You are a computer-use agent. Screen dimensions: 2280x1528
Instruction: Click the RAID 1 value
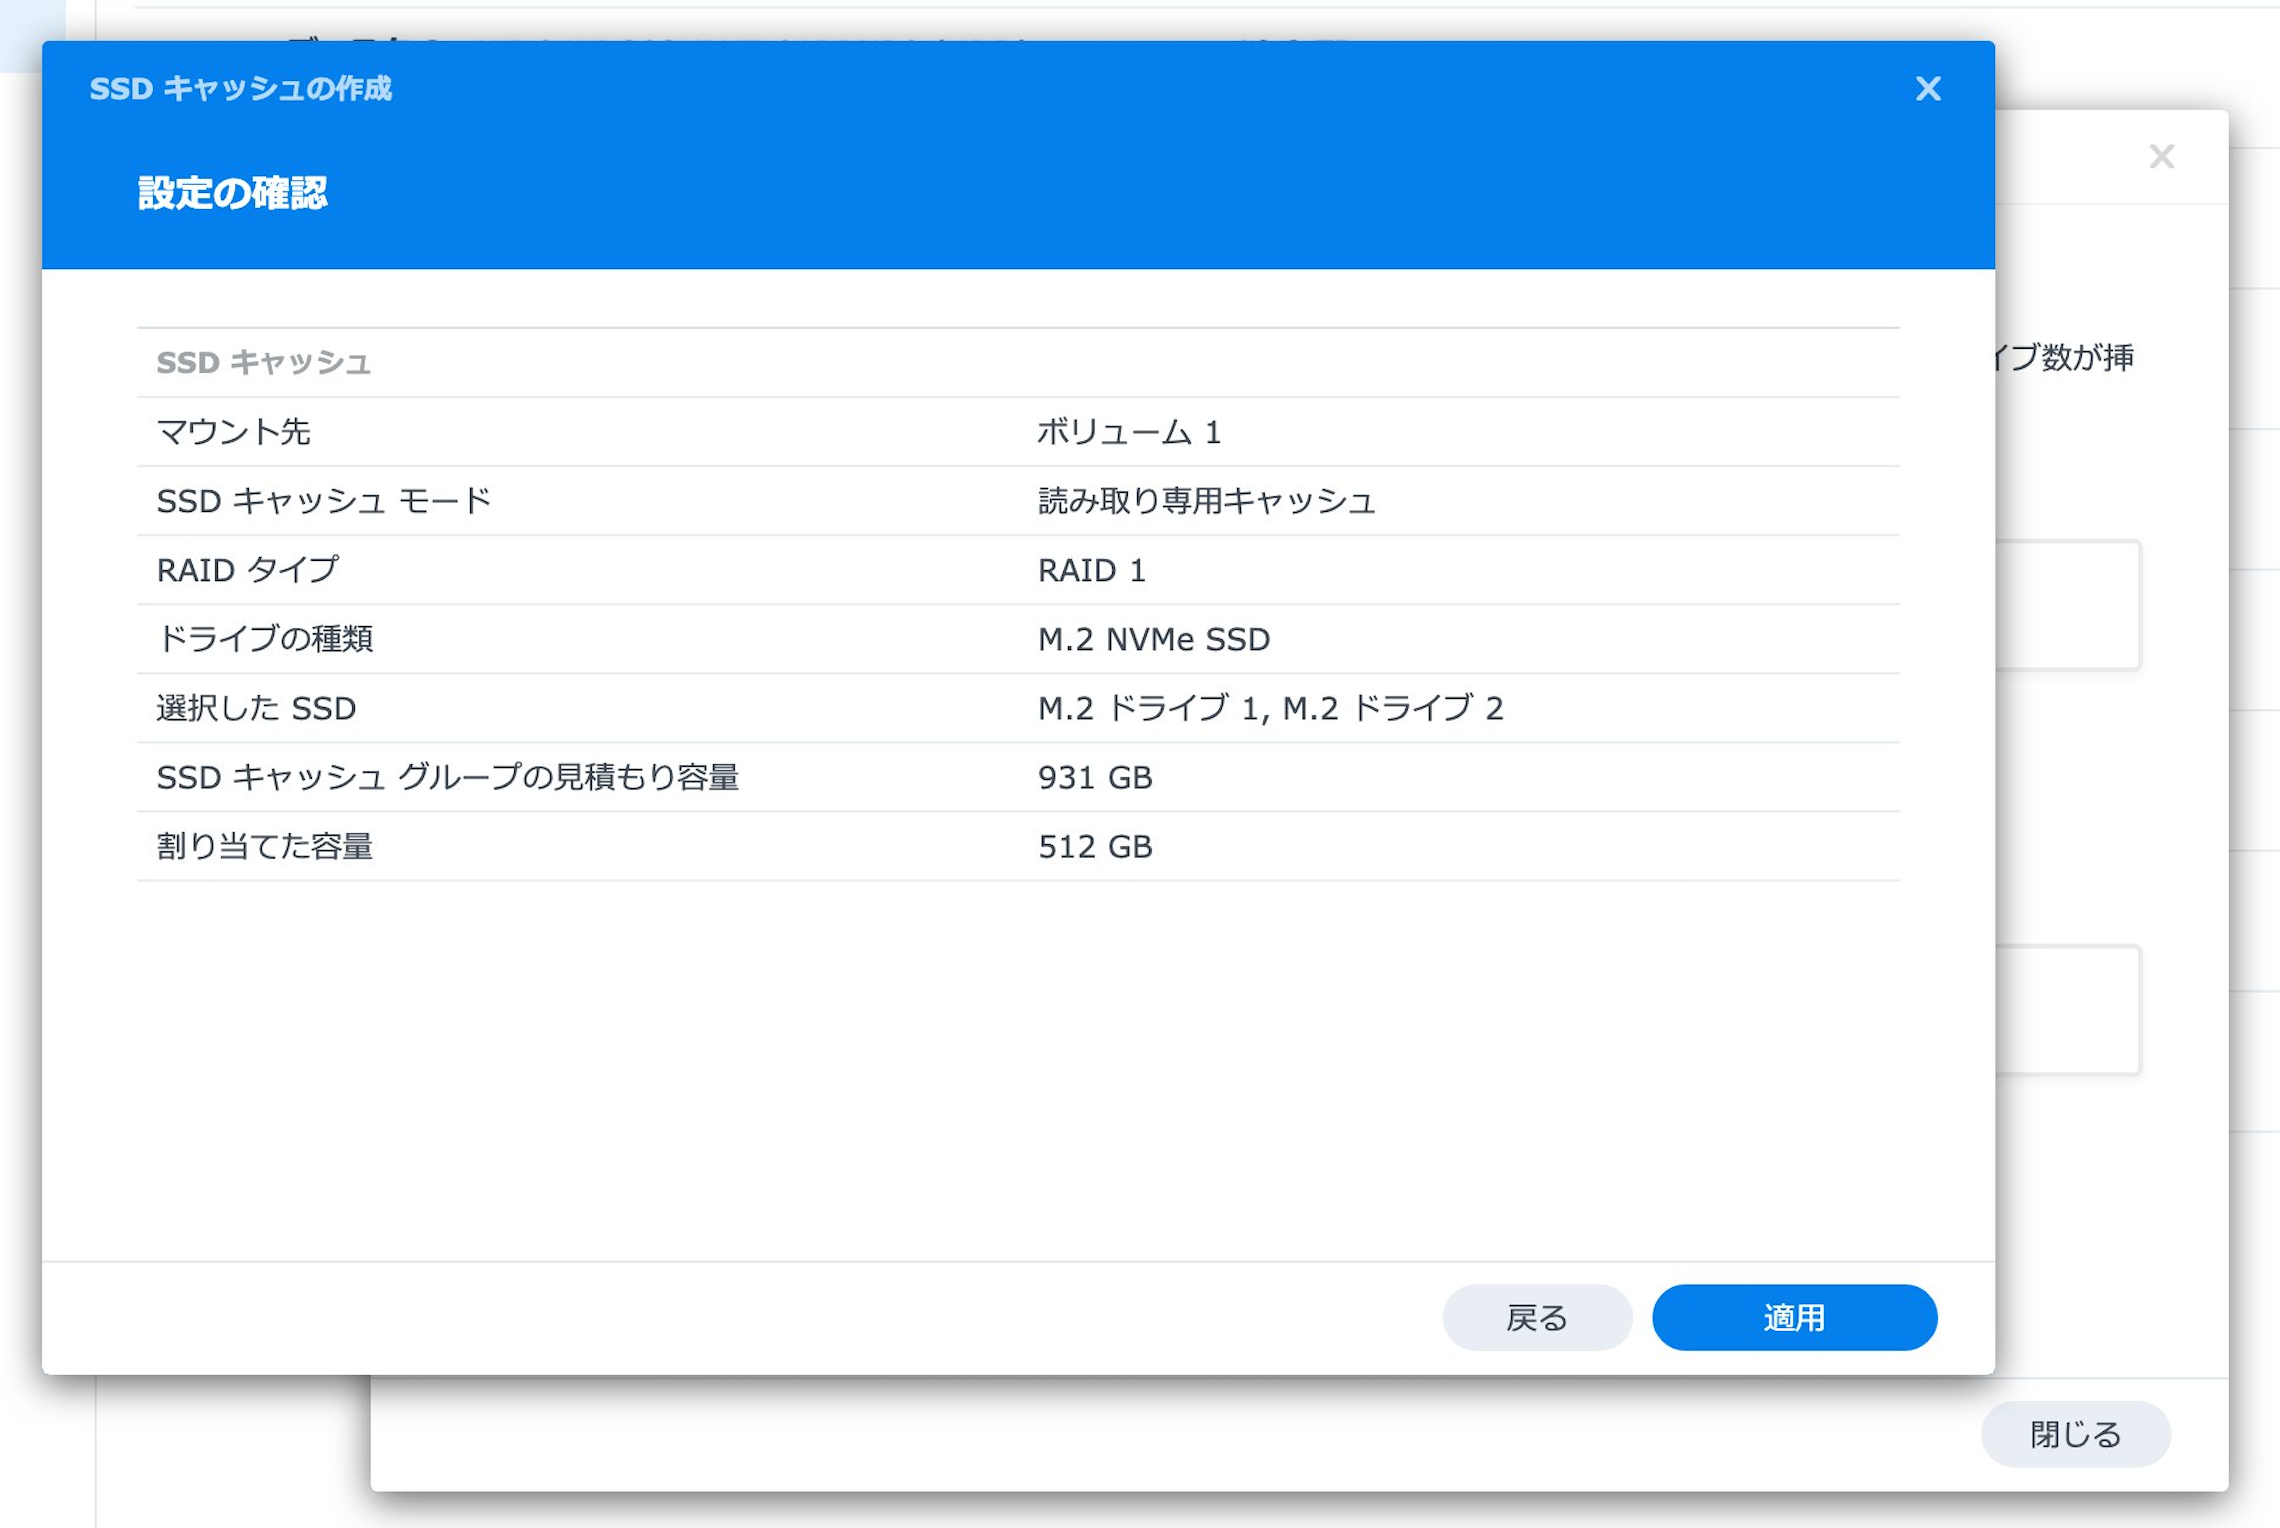tap(1091, 569)
